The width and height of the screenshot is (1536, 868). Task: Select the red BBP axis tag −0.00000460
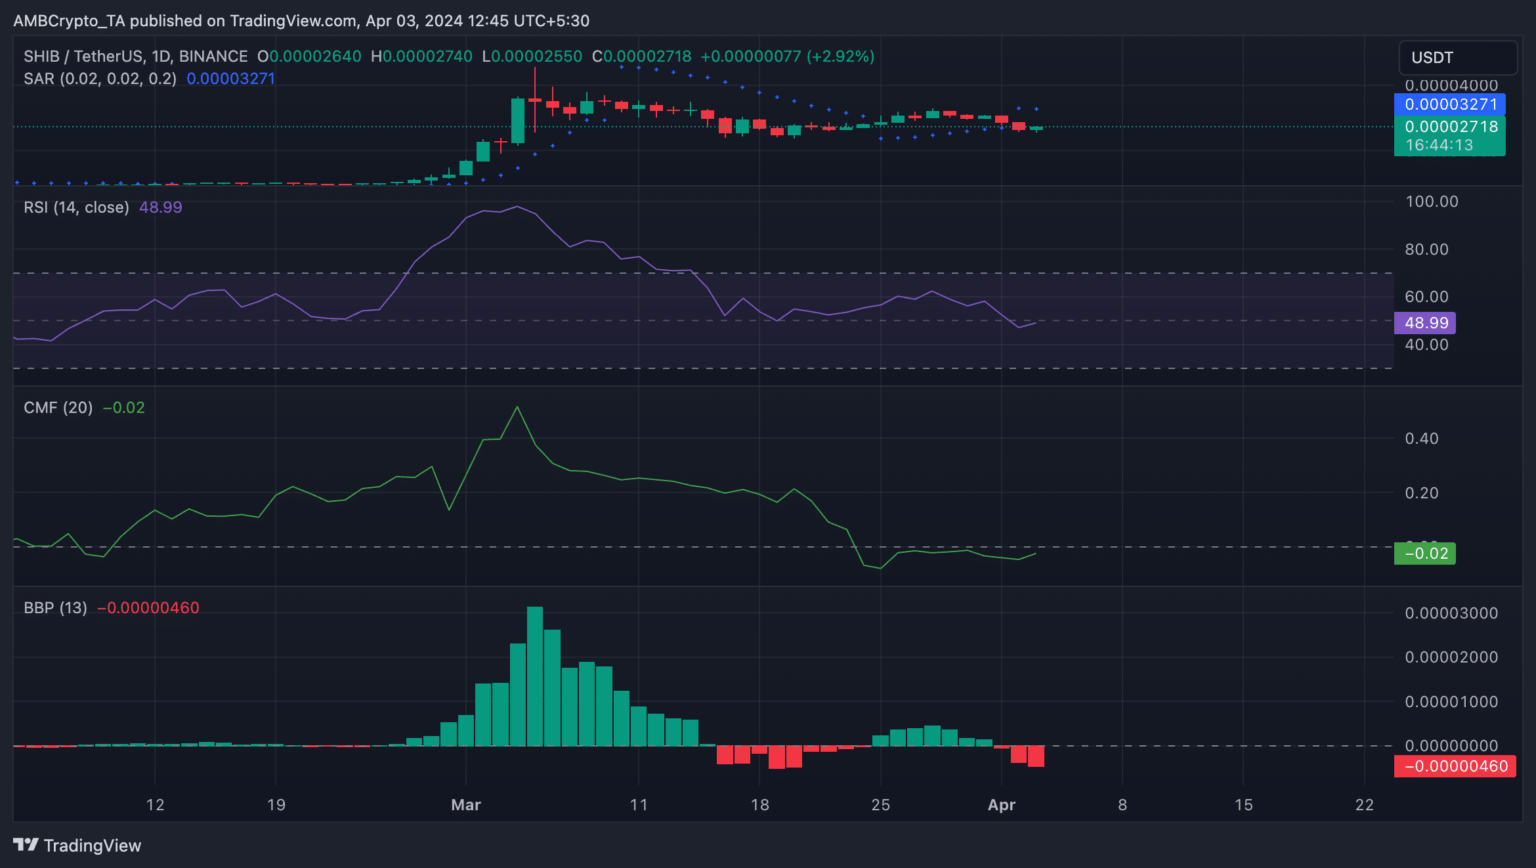tap(1455, 766)
